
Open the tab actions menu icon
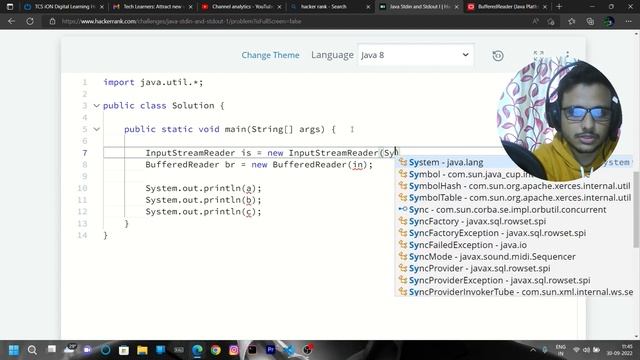pos(10,7)
